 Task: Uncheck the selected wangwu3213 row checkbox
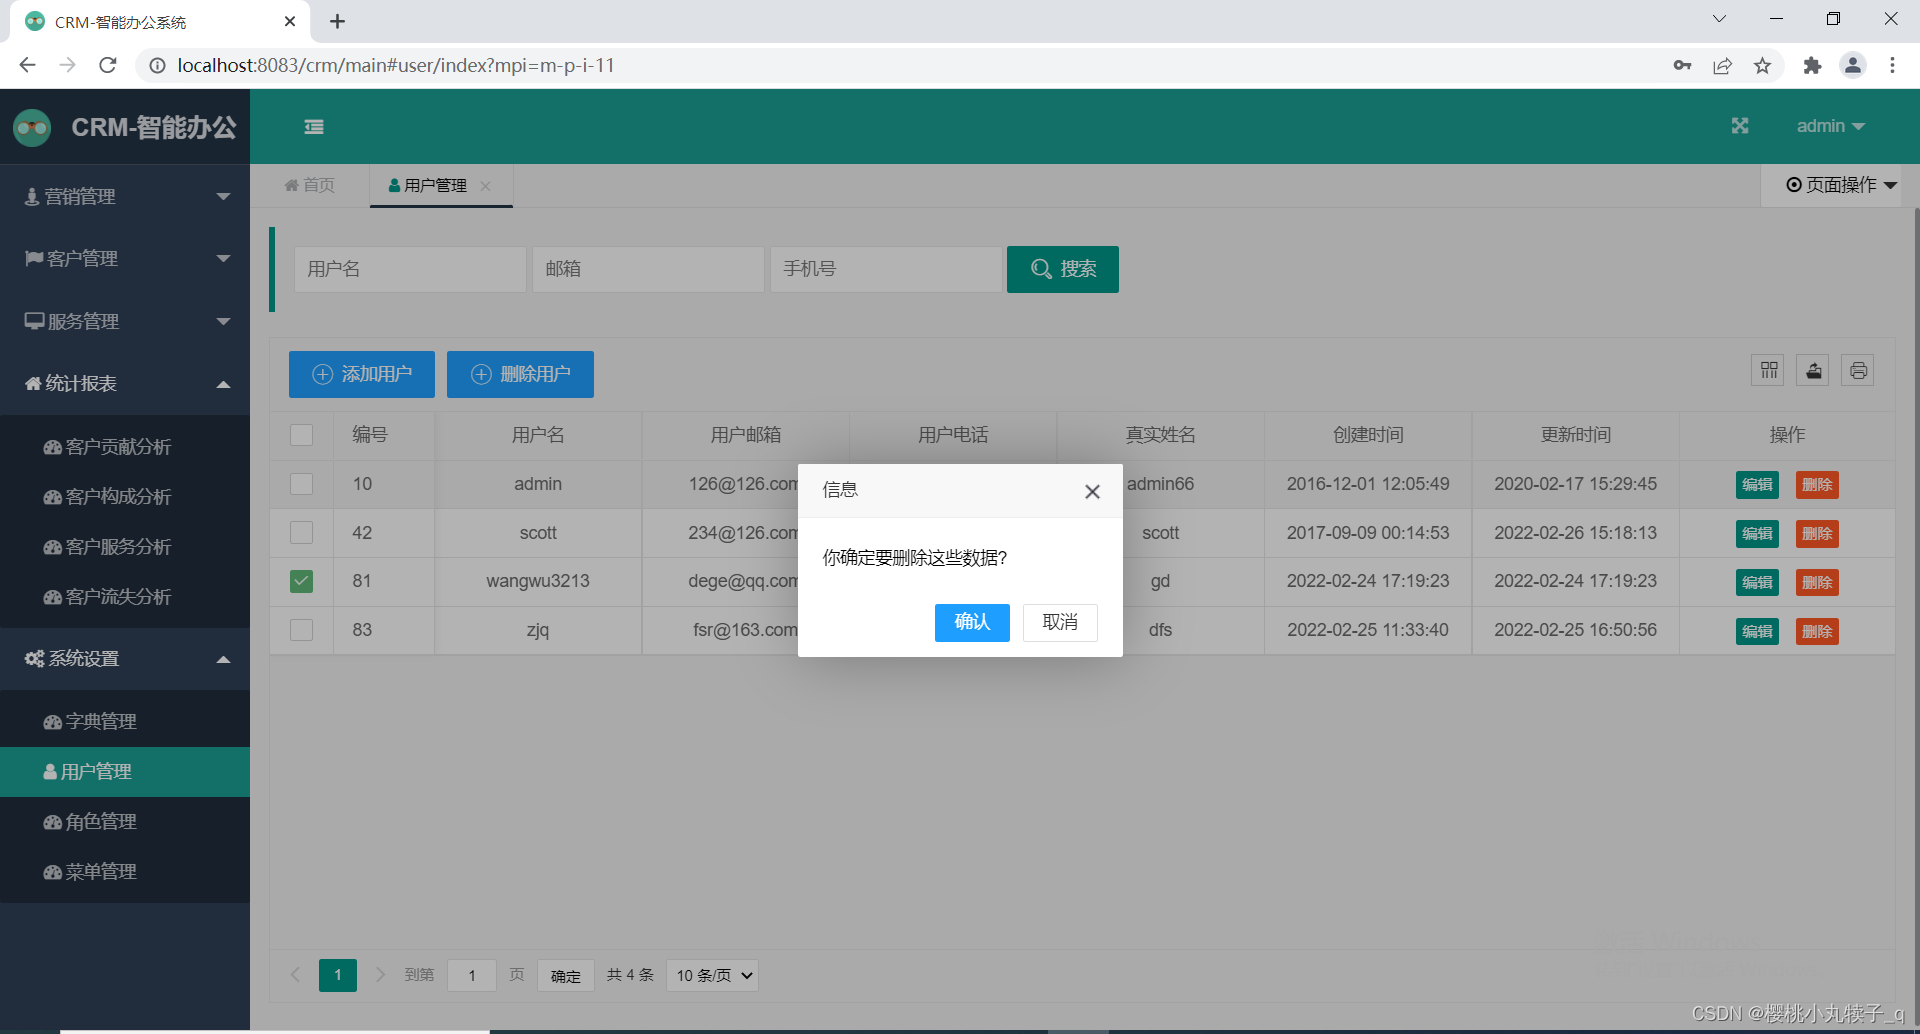tap(301, 581)
